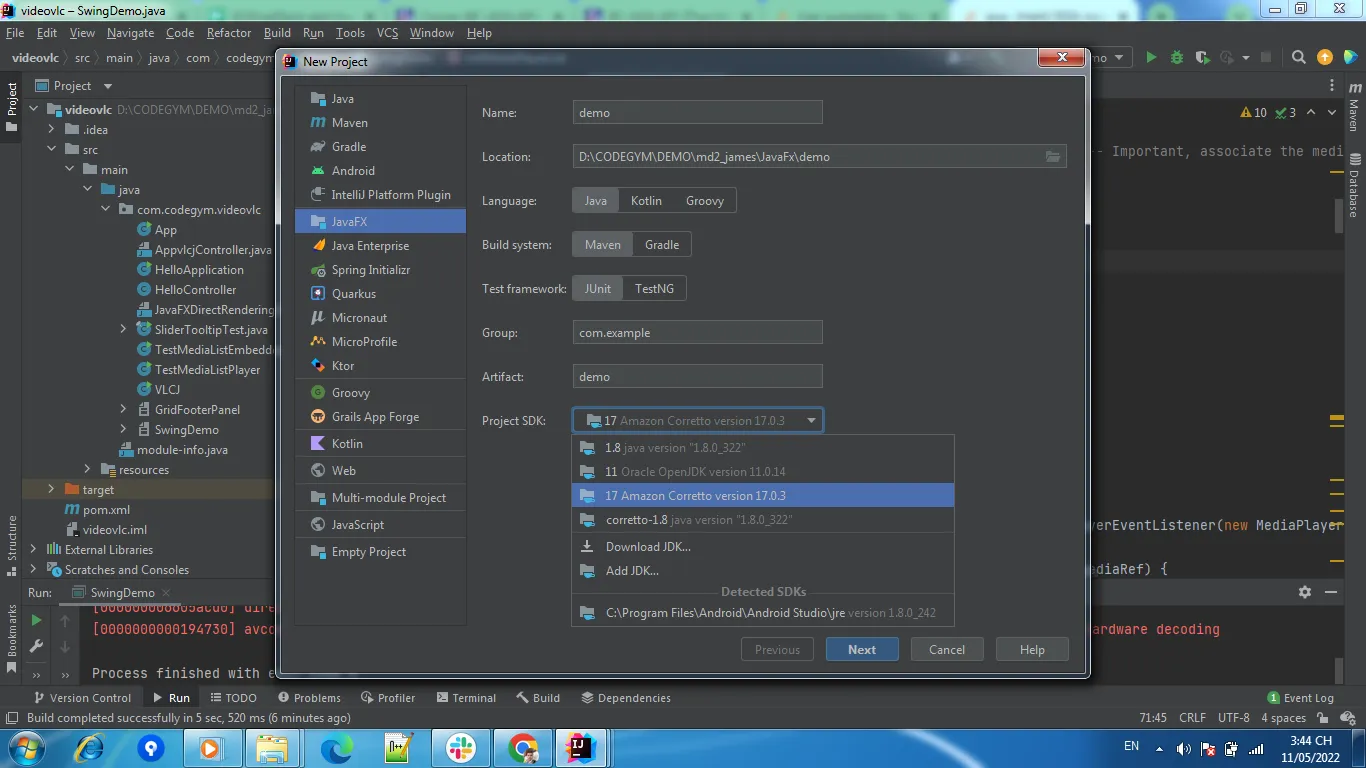Choose Download JDK... option

coord(763,547)
